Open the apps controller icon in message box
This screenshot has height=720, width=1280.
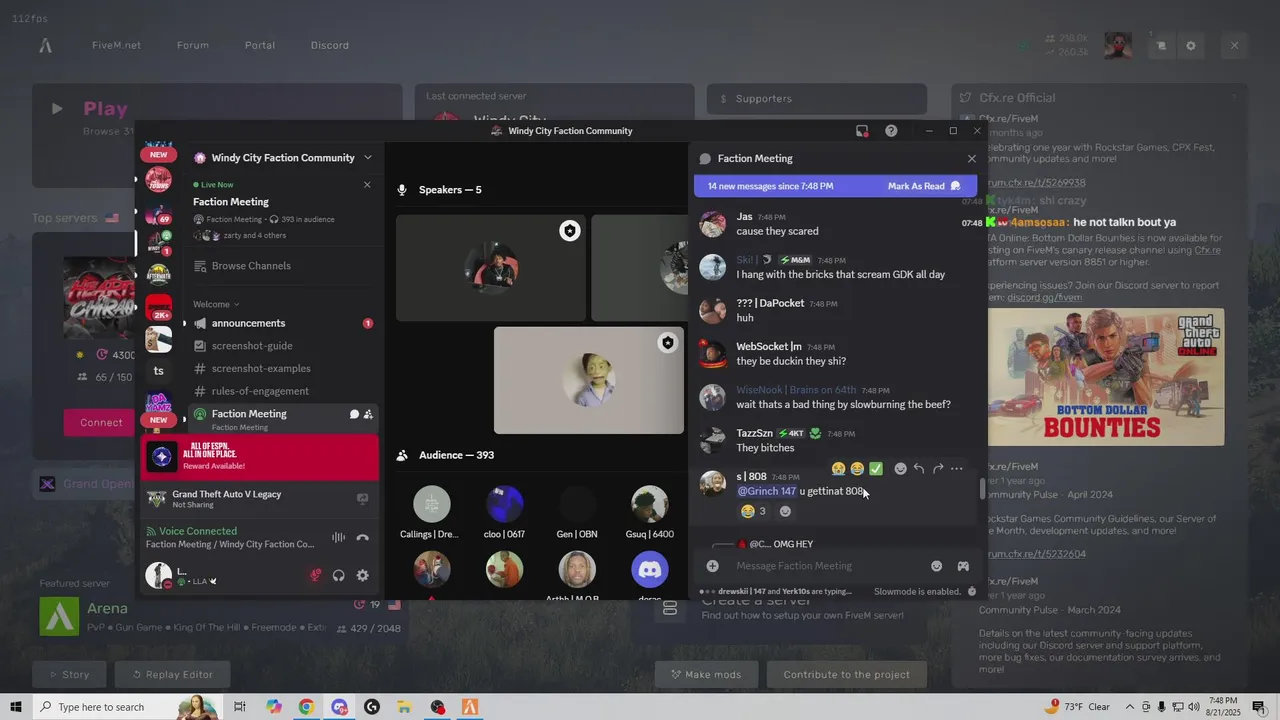963,566
